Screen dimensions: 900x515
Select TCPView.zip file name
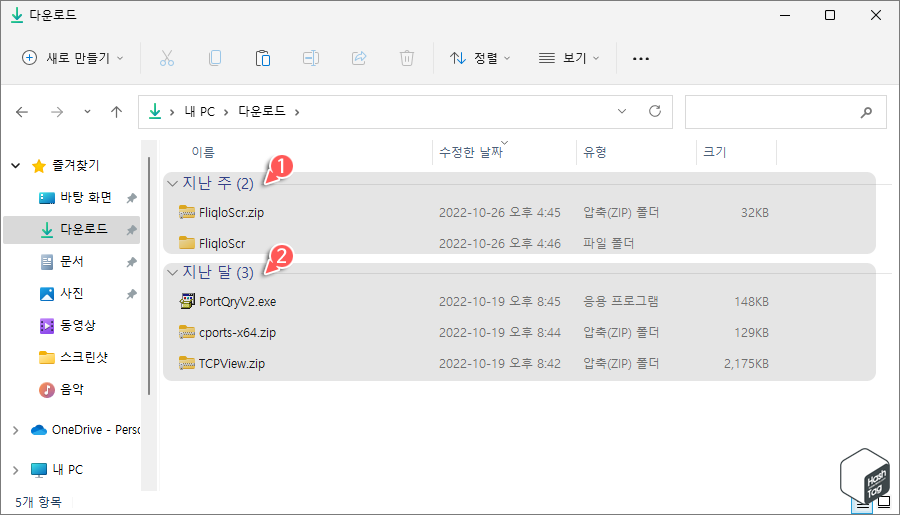coord(232,363)
